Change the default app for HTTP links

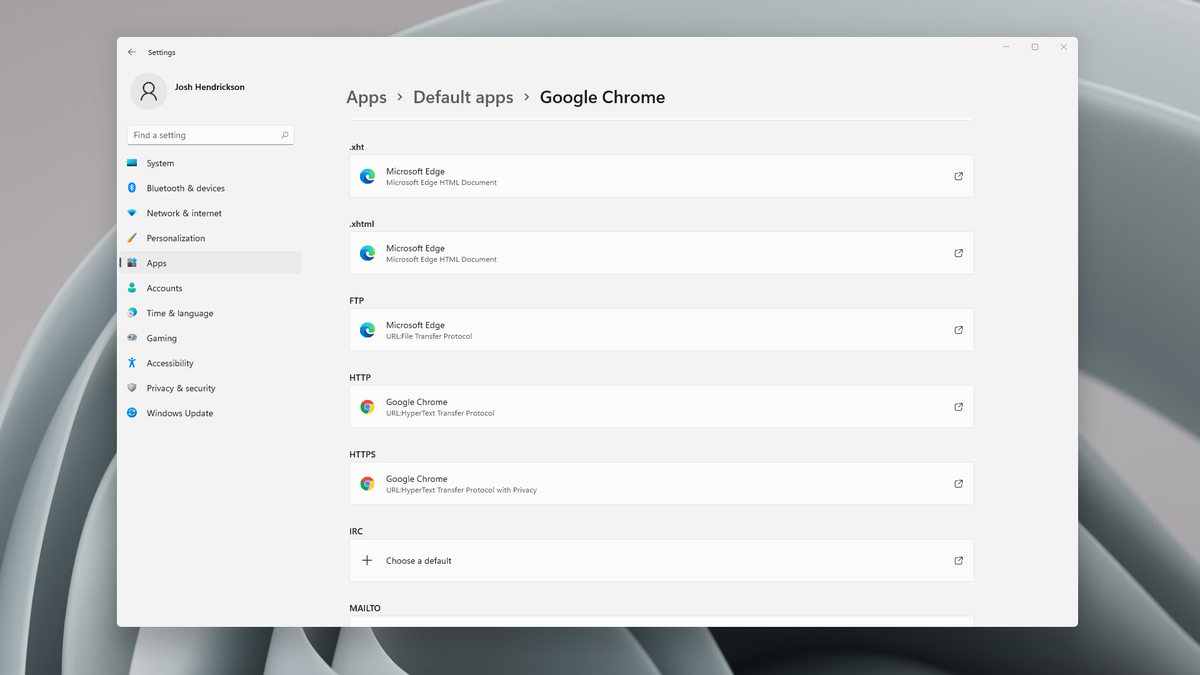coord(660,406)
